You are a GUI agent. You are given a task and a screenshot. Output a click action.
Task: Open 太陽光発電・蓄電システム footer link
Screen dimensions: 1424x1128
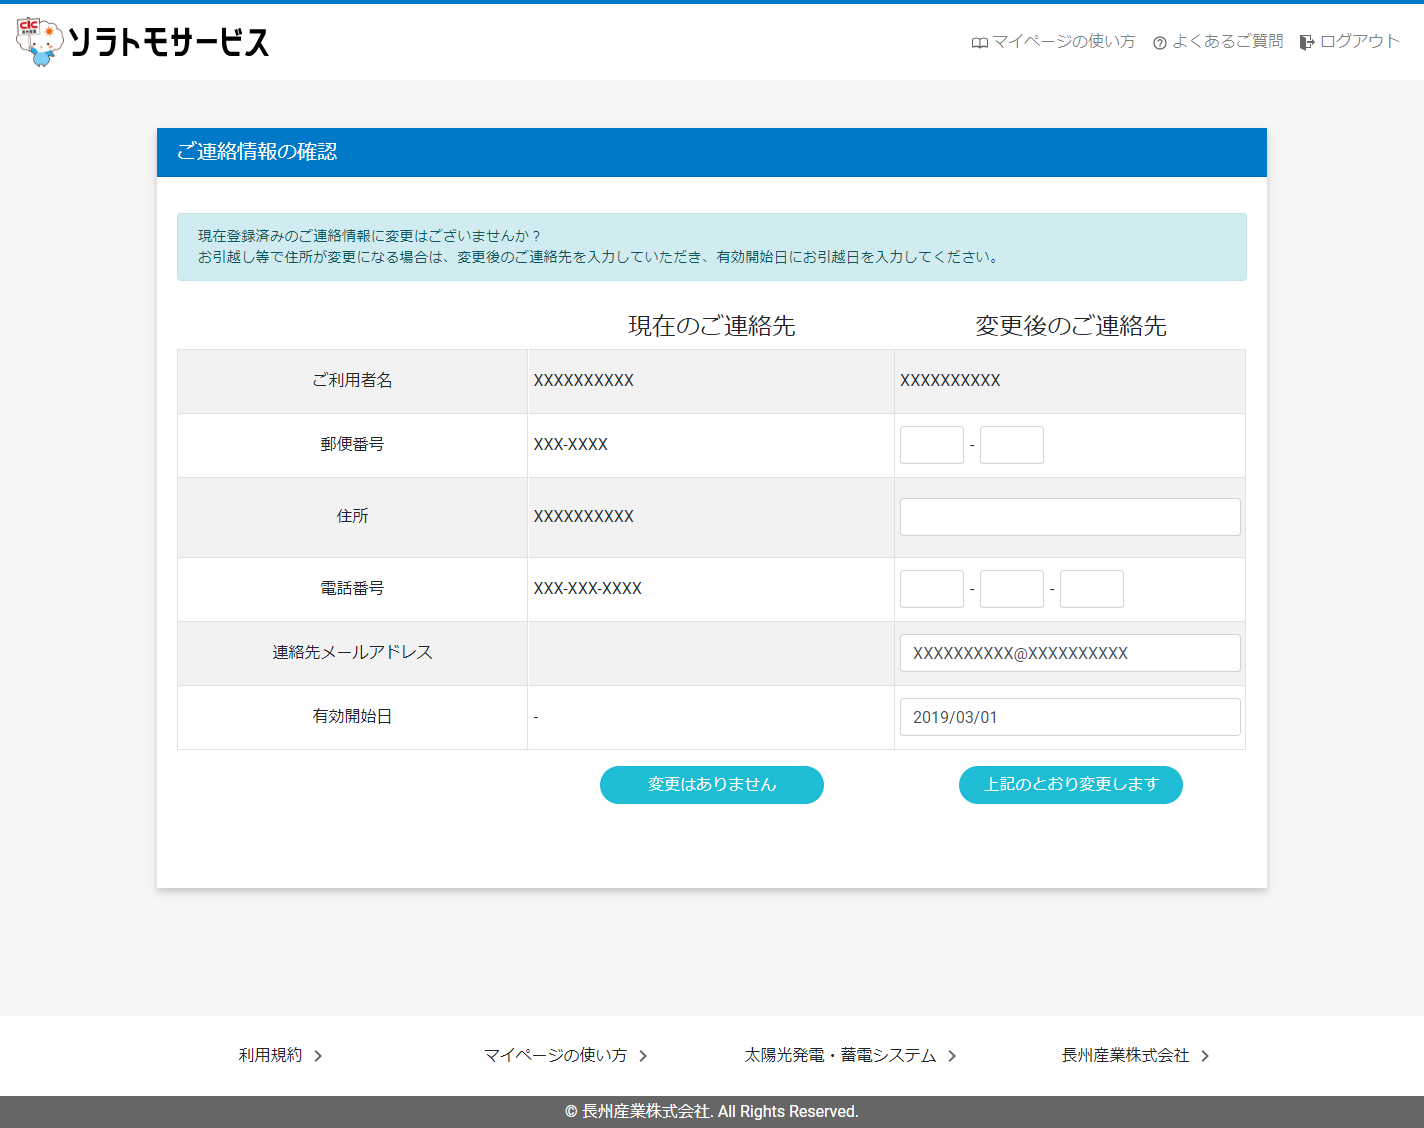click(x=840, y=1055)
